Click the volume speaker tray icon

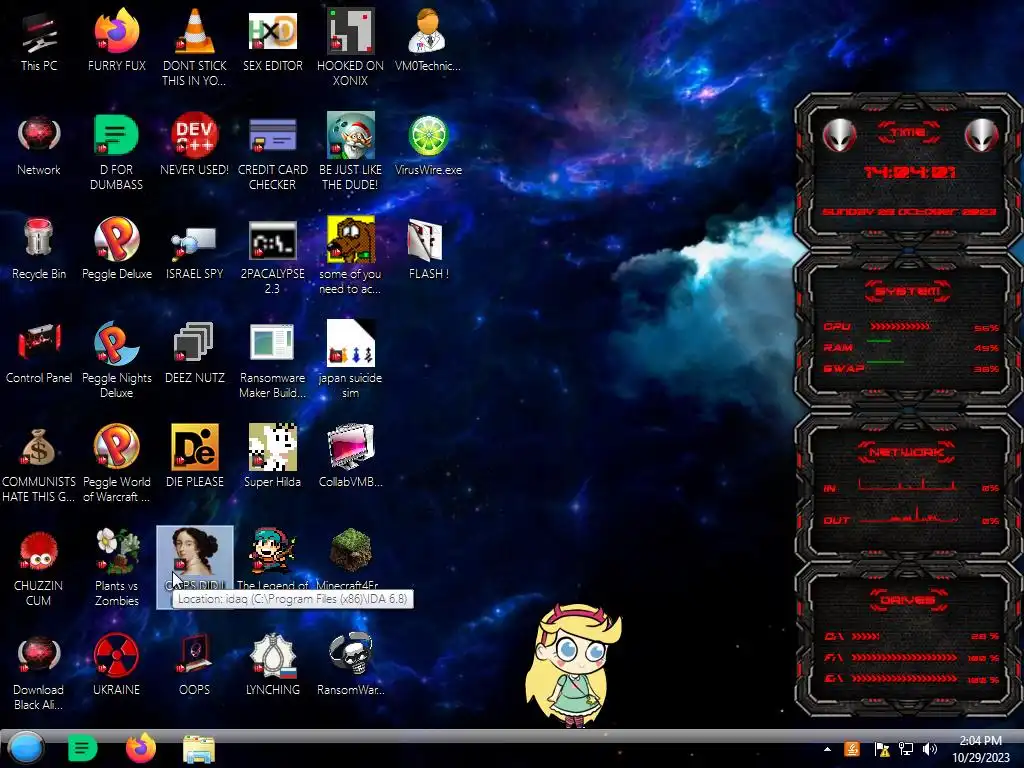(x=930, y=749)
